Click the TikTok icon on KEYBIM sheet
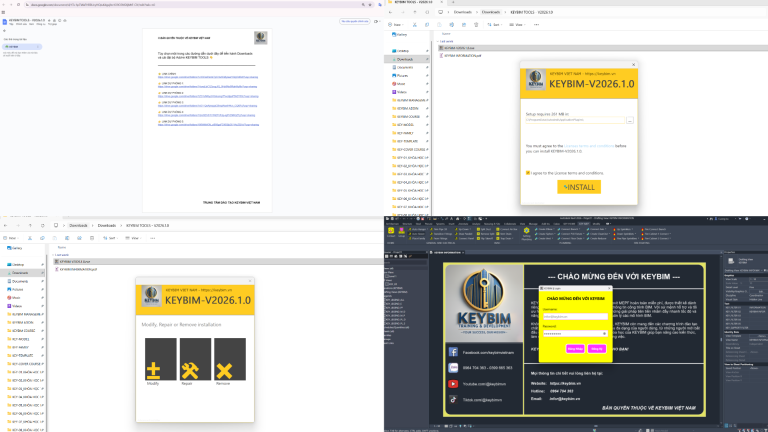Viewport: 768px width, 432px height. 453,400
